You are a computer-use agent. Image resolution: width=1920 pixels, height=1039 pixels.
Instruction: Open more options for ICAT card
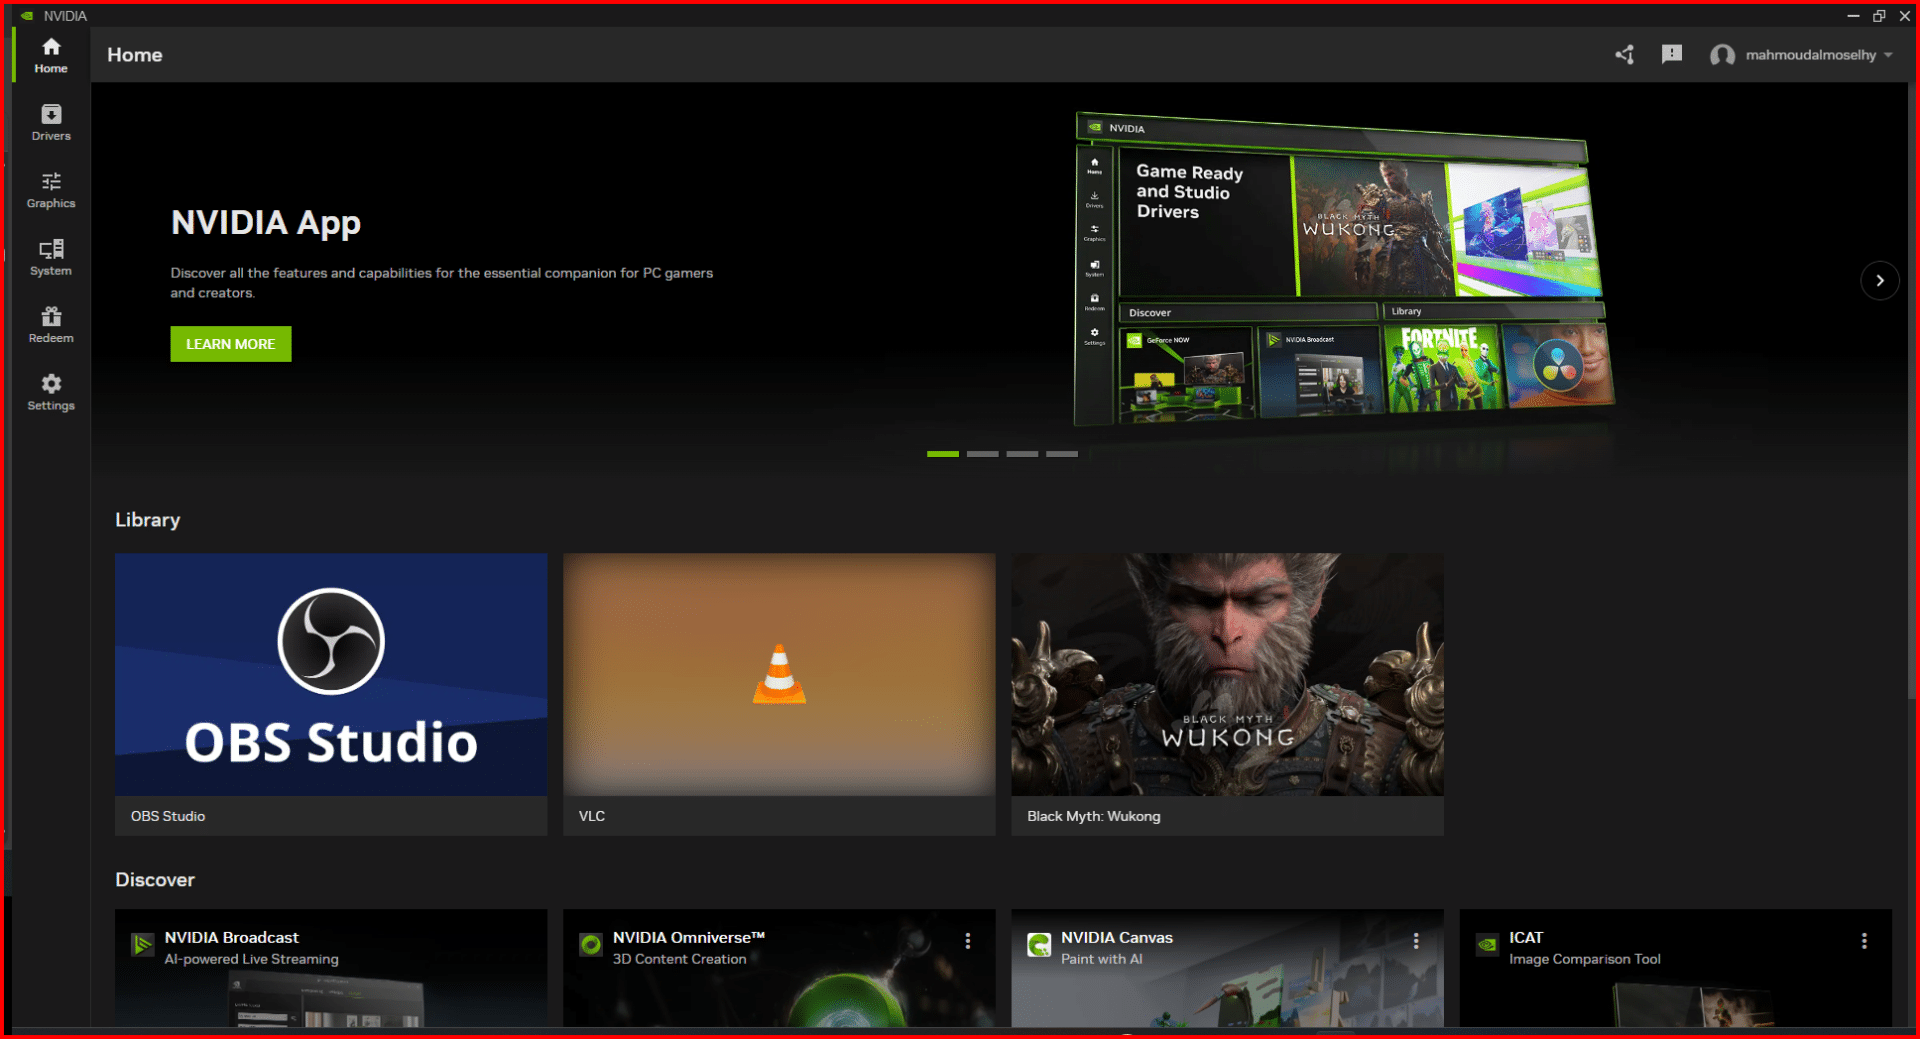coord(1864,941)
